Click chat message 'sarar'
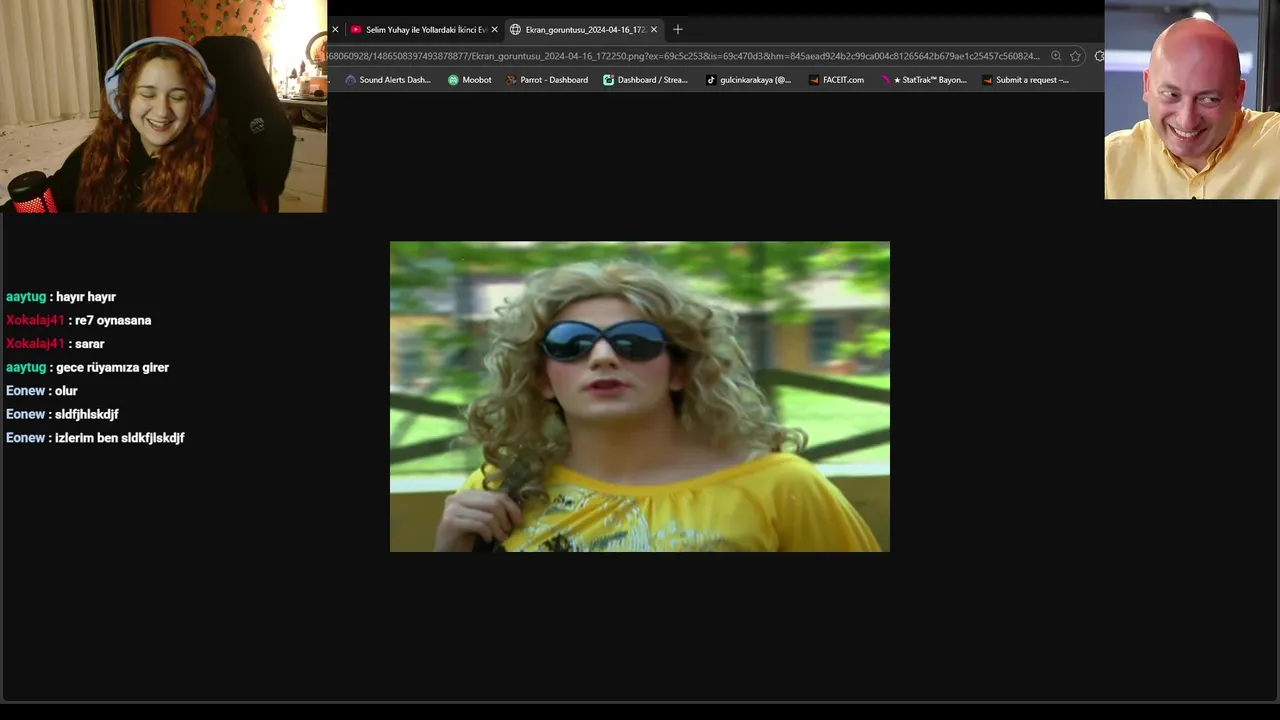 (x=90, y=344)
